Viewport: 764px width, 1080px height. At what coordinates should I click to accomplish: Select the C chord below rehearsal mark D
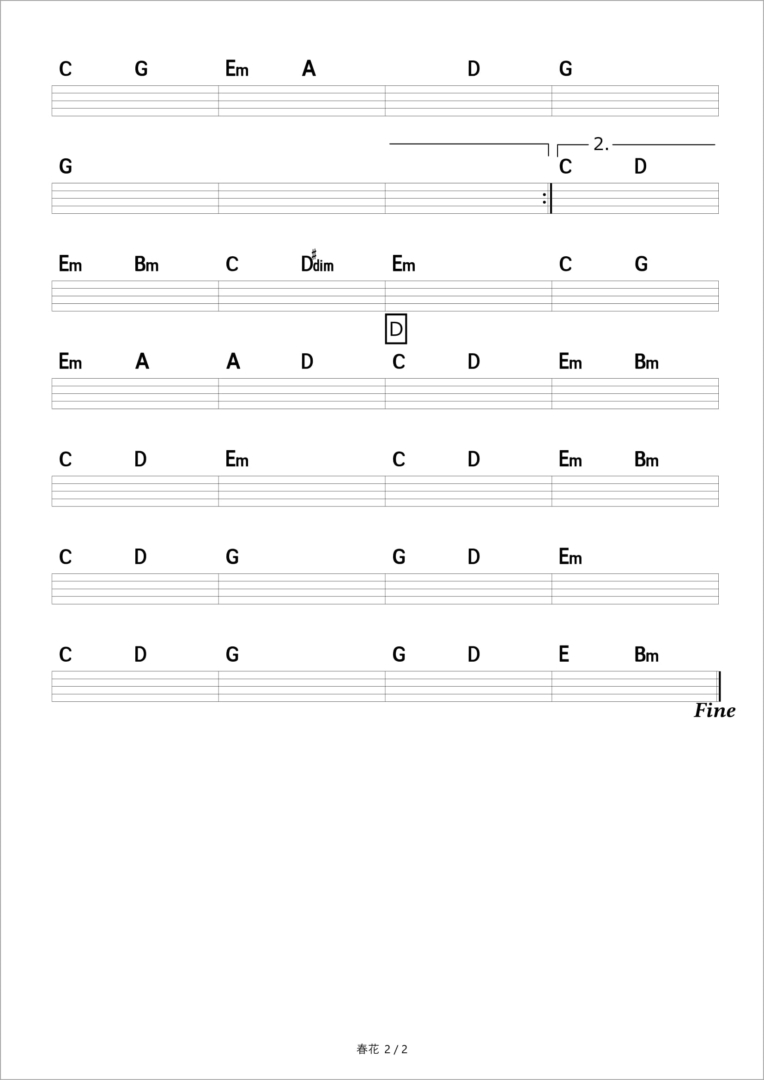(398, 362)
